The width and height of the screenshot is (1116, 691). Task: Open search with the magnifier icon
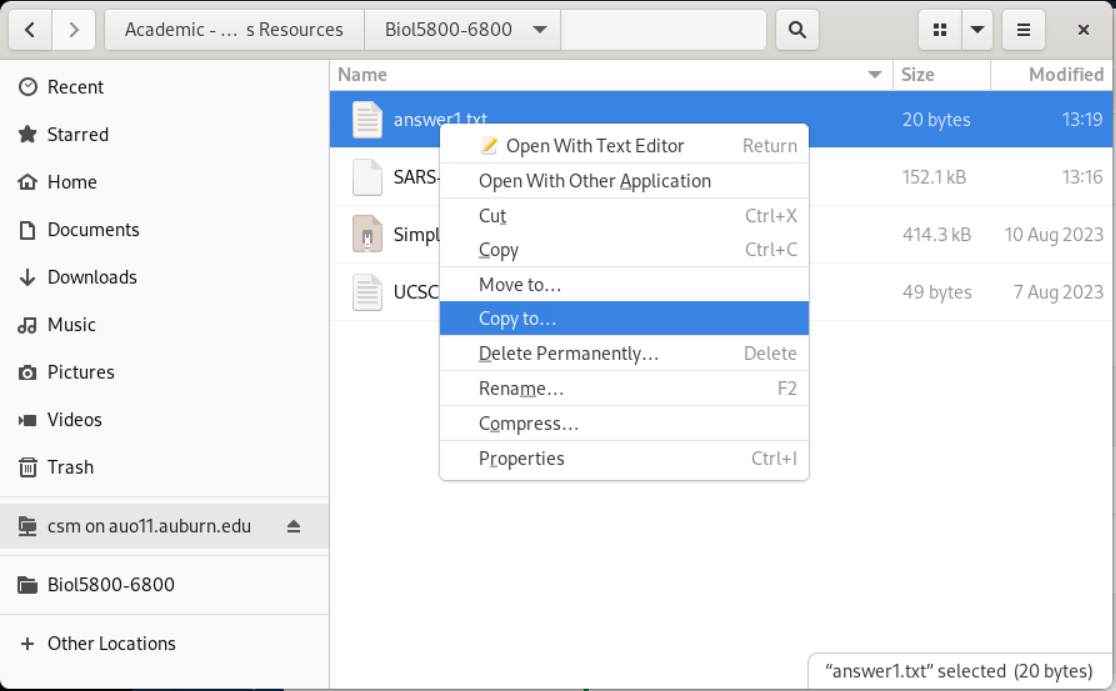(x=797, y=30)
